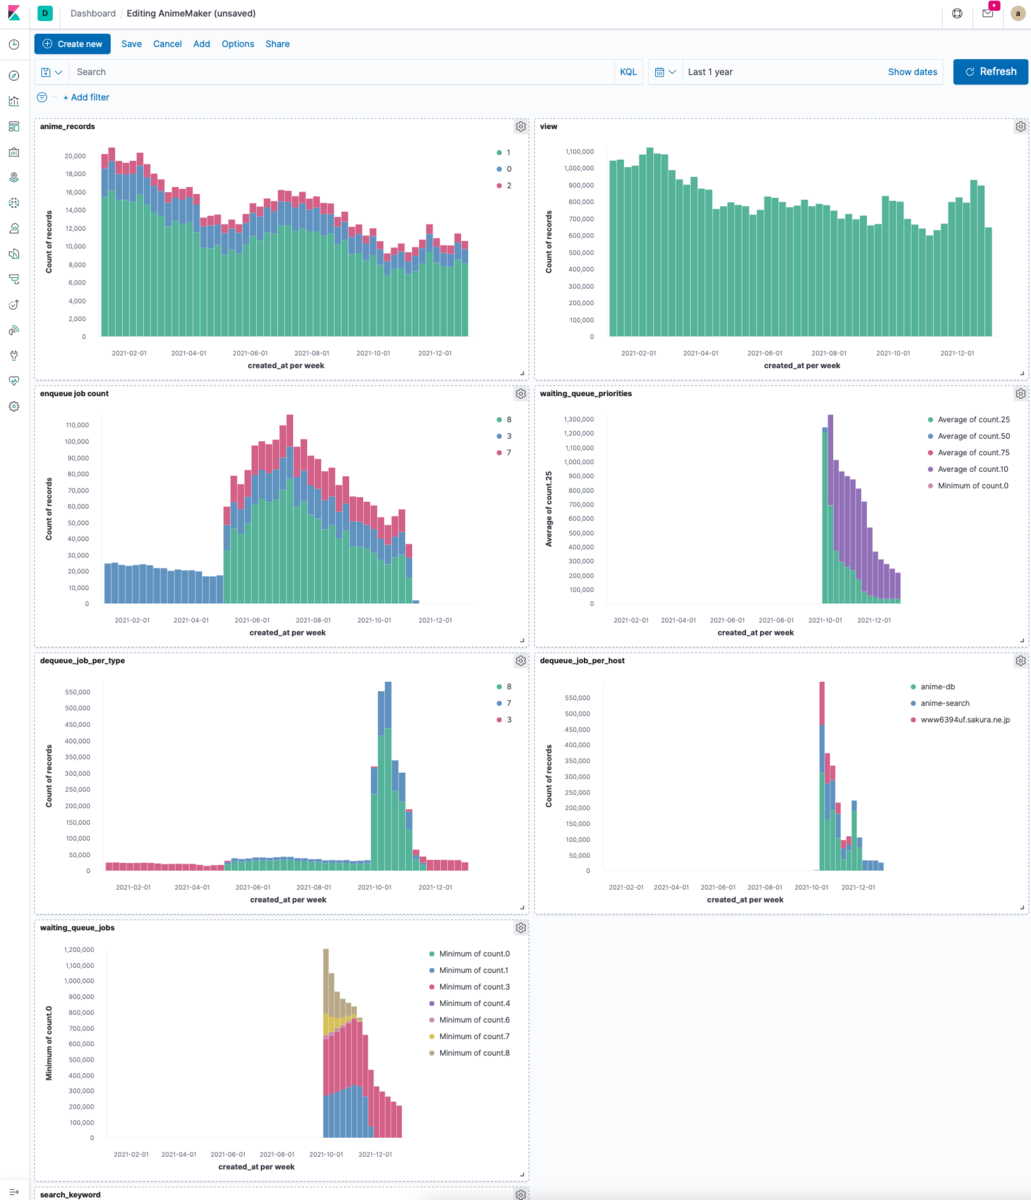Click 'Minimum of count.3' legend entry
The height and width of the screenshot is (1200, 1031).
click(468, 987)
